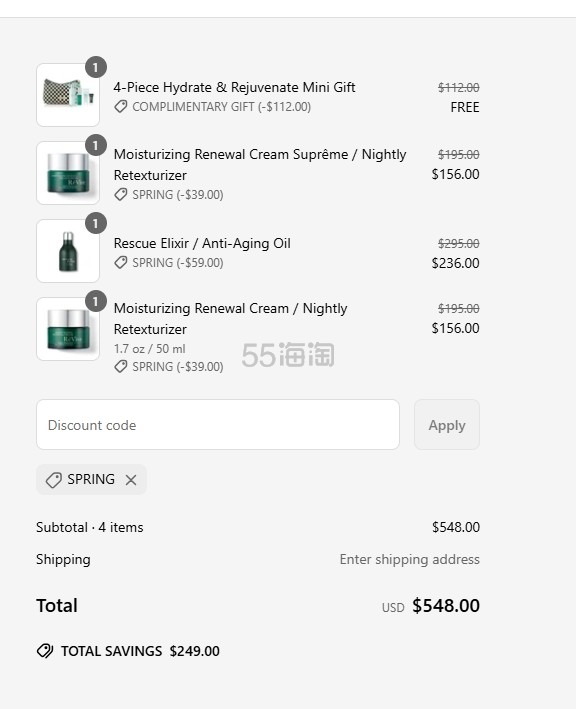Click the $548.00 total amount
The height and width of the screenshot is (709, 576).
(446, 605)
